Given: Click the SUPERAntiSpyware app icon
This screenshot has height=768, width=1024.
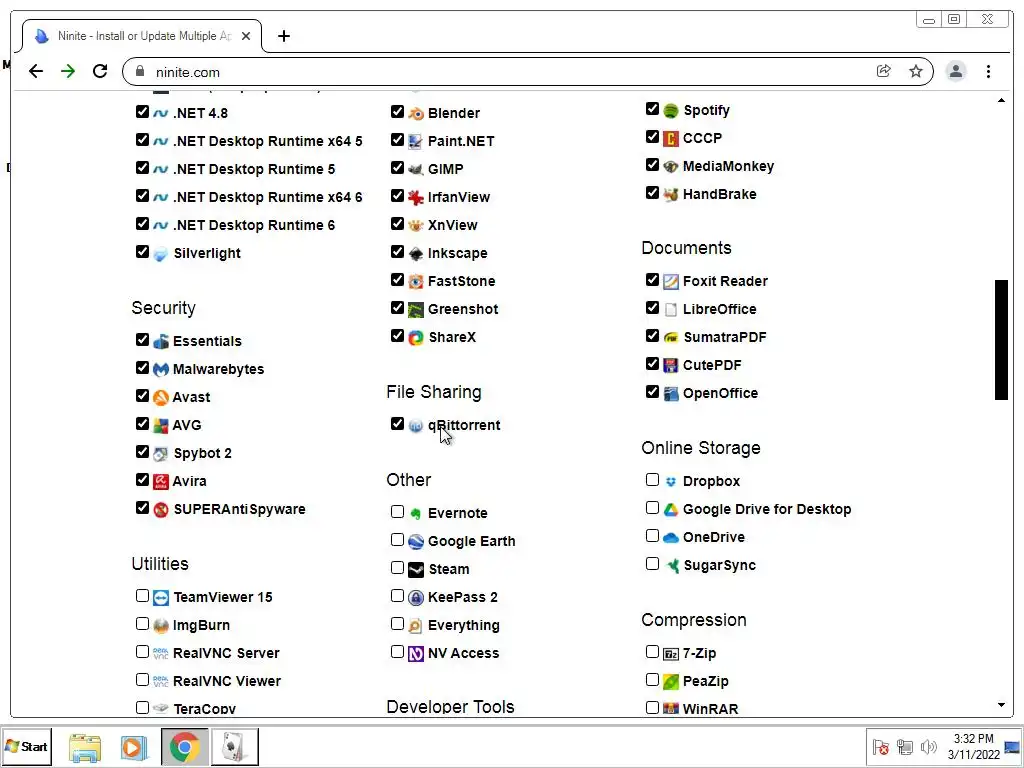Looking at the screenshot, I should [x=161, y=510].
